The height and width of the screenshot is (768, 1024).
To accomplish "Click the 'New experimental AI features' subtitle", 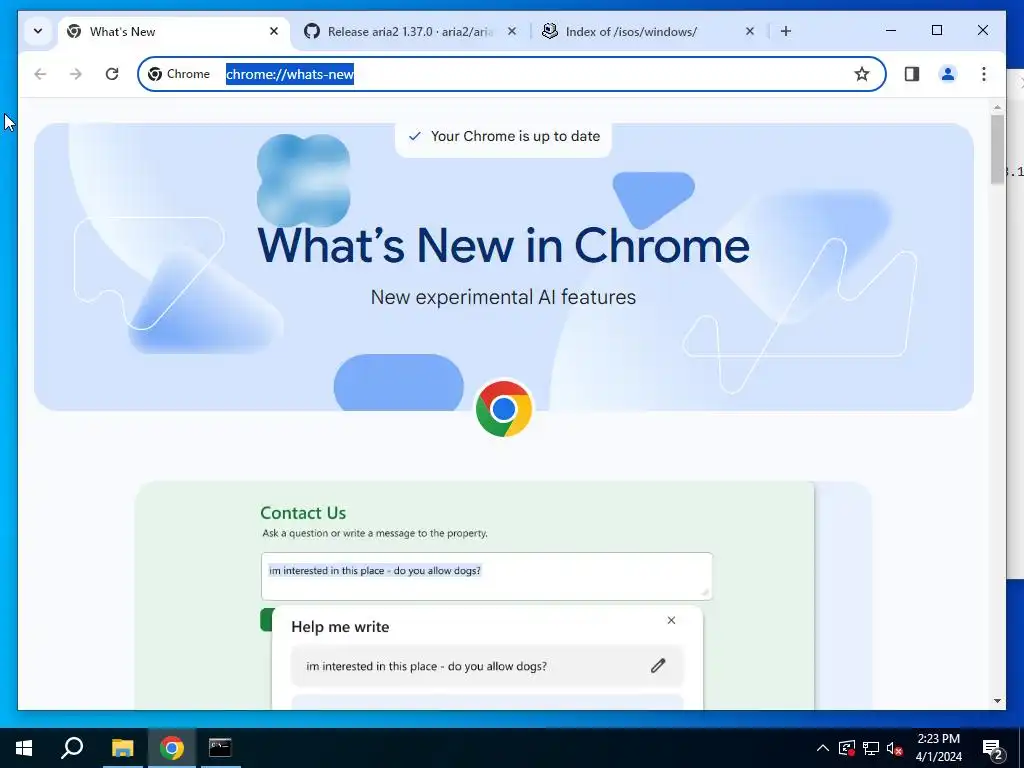I will (504, 297).
